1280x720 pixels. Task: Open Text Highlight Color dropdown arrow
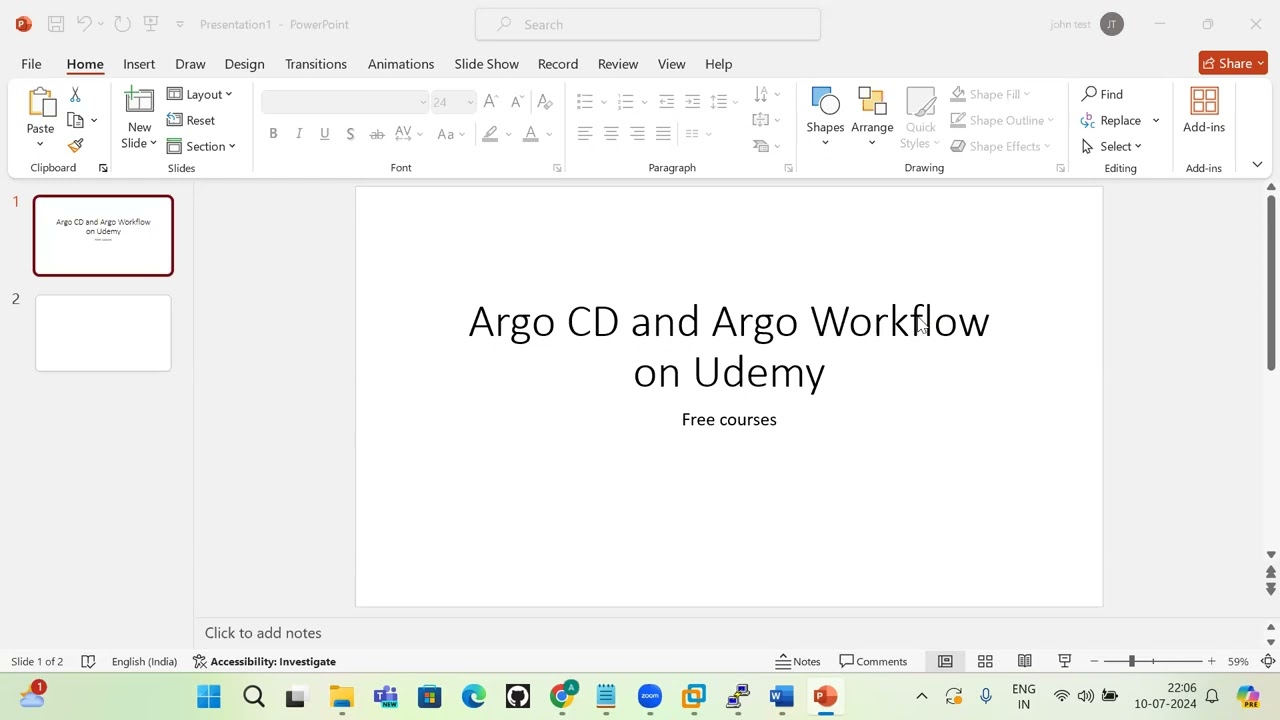point(508,134)
